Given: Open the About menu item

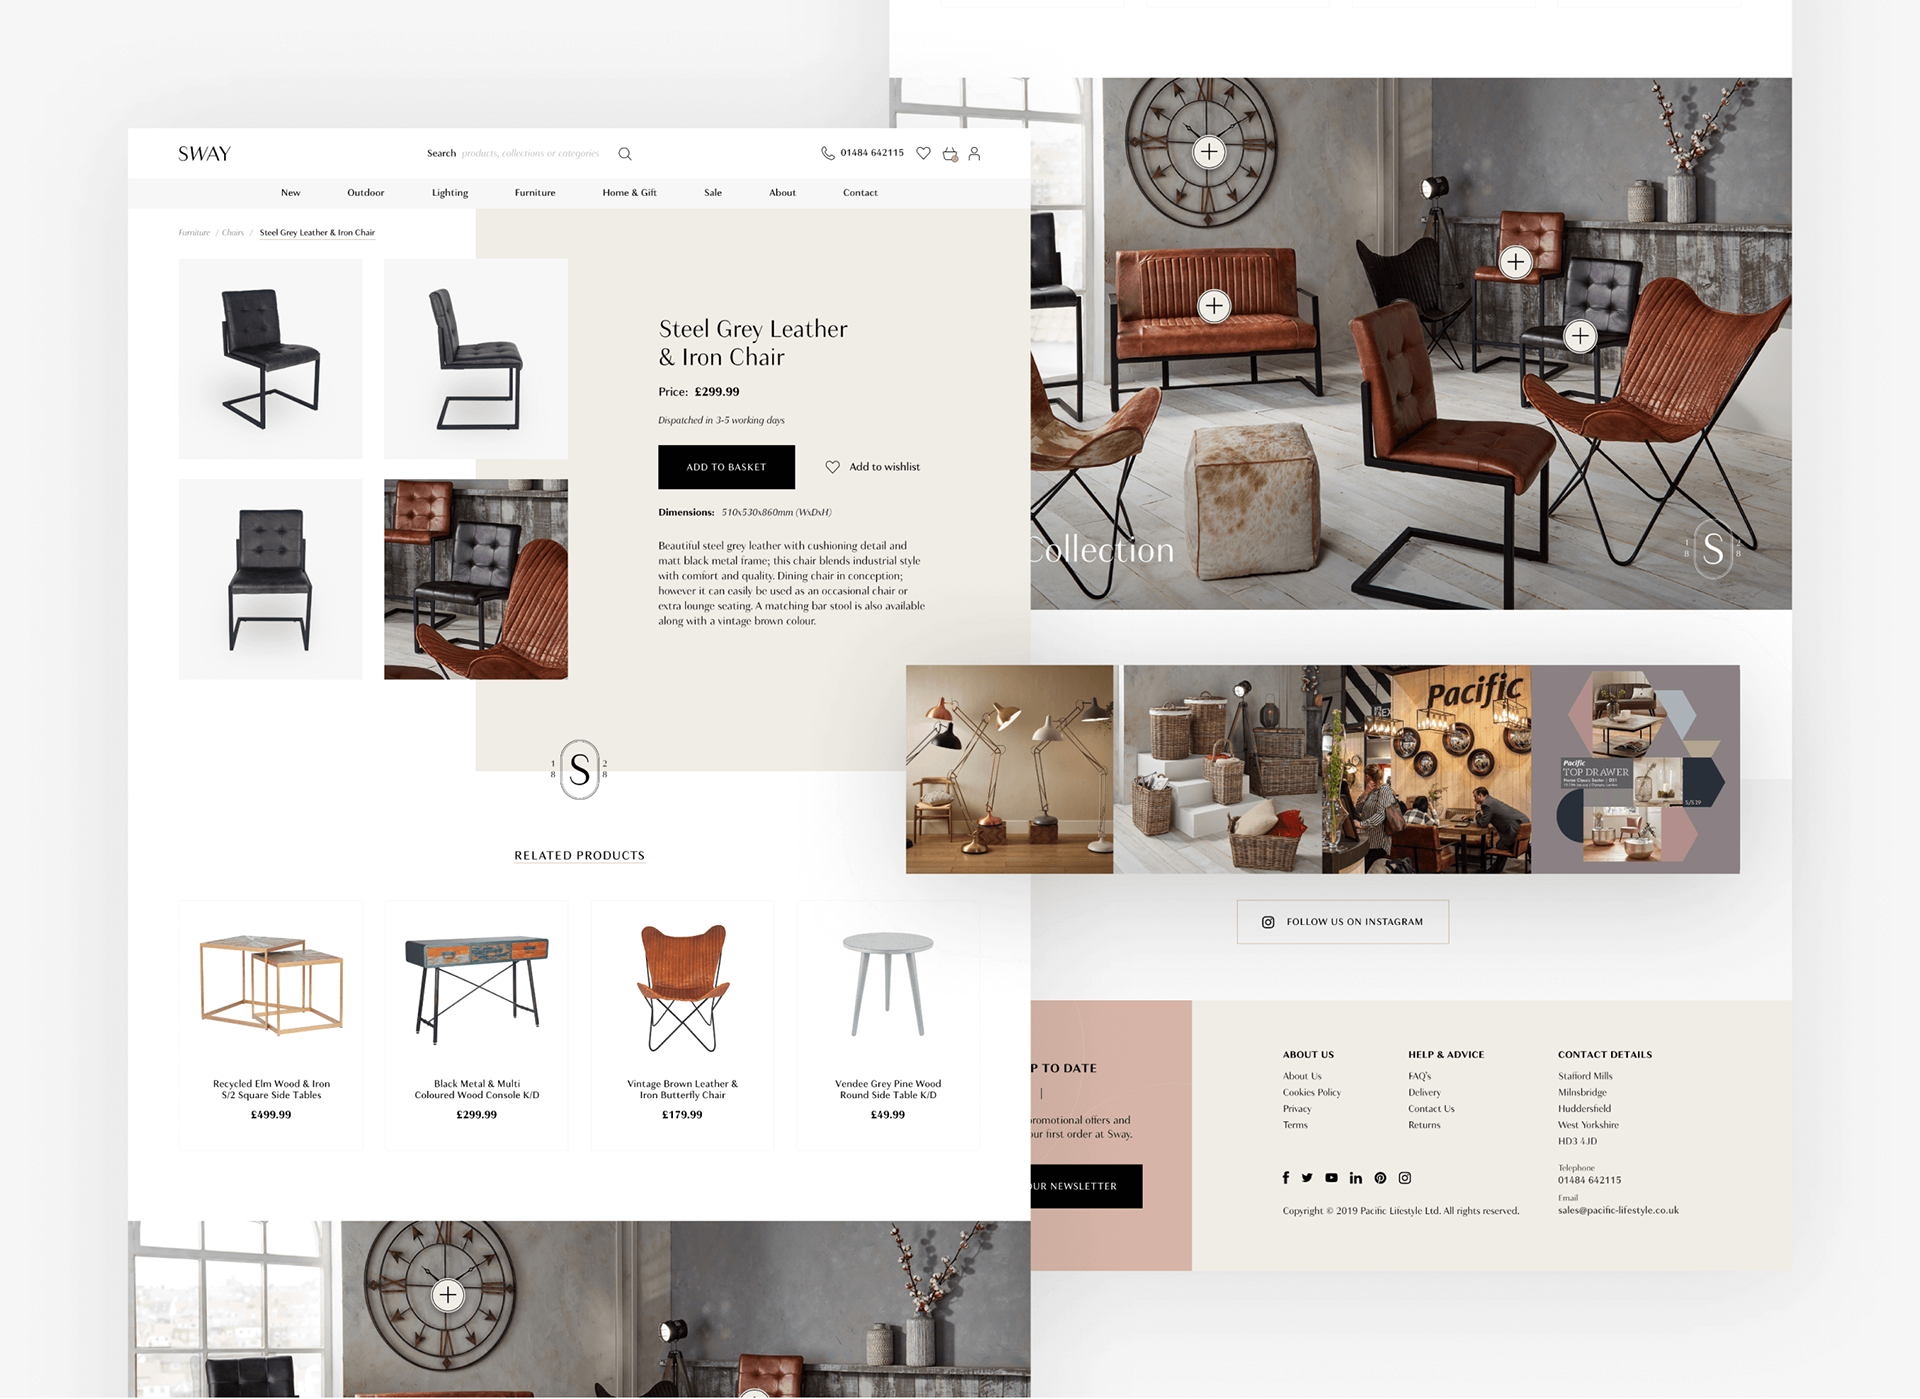Looking at the screenshot, I should tap(783, 192).
